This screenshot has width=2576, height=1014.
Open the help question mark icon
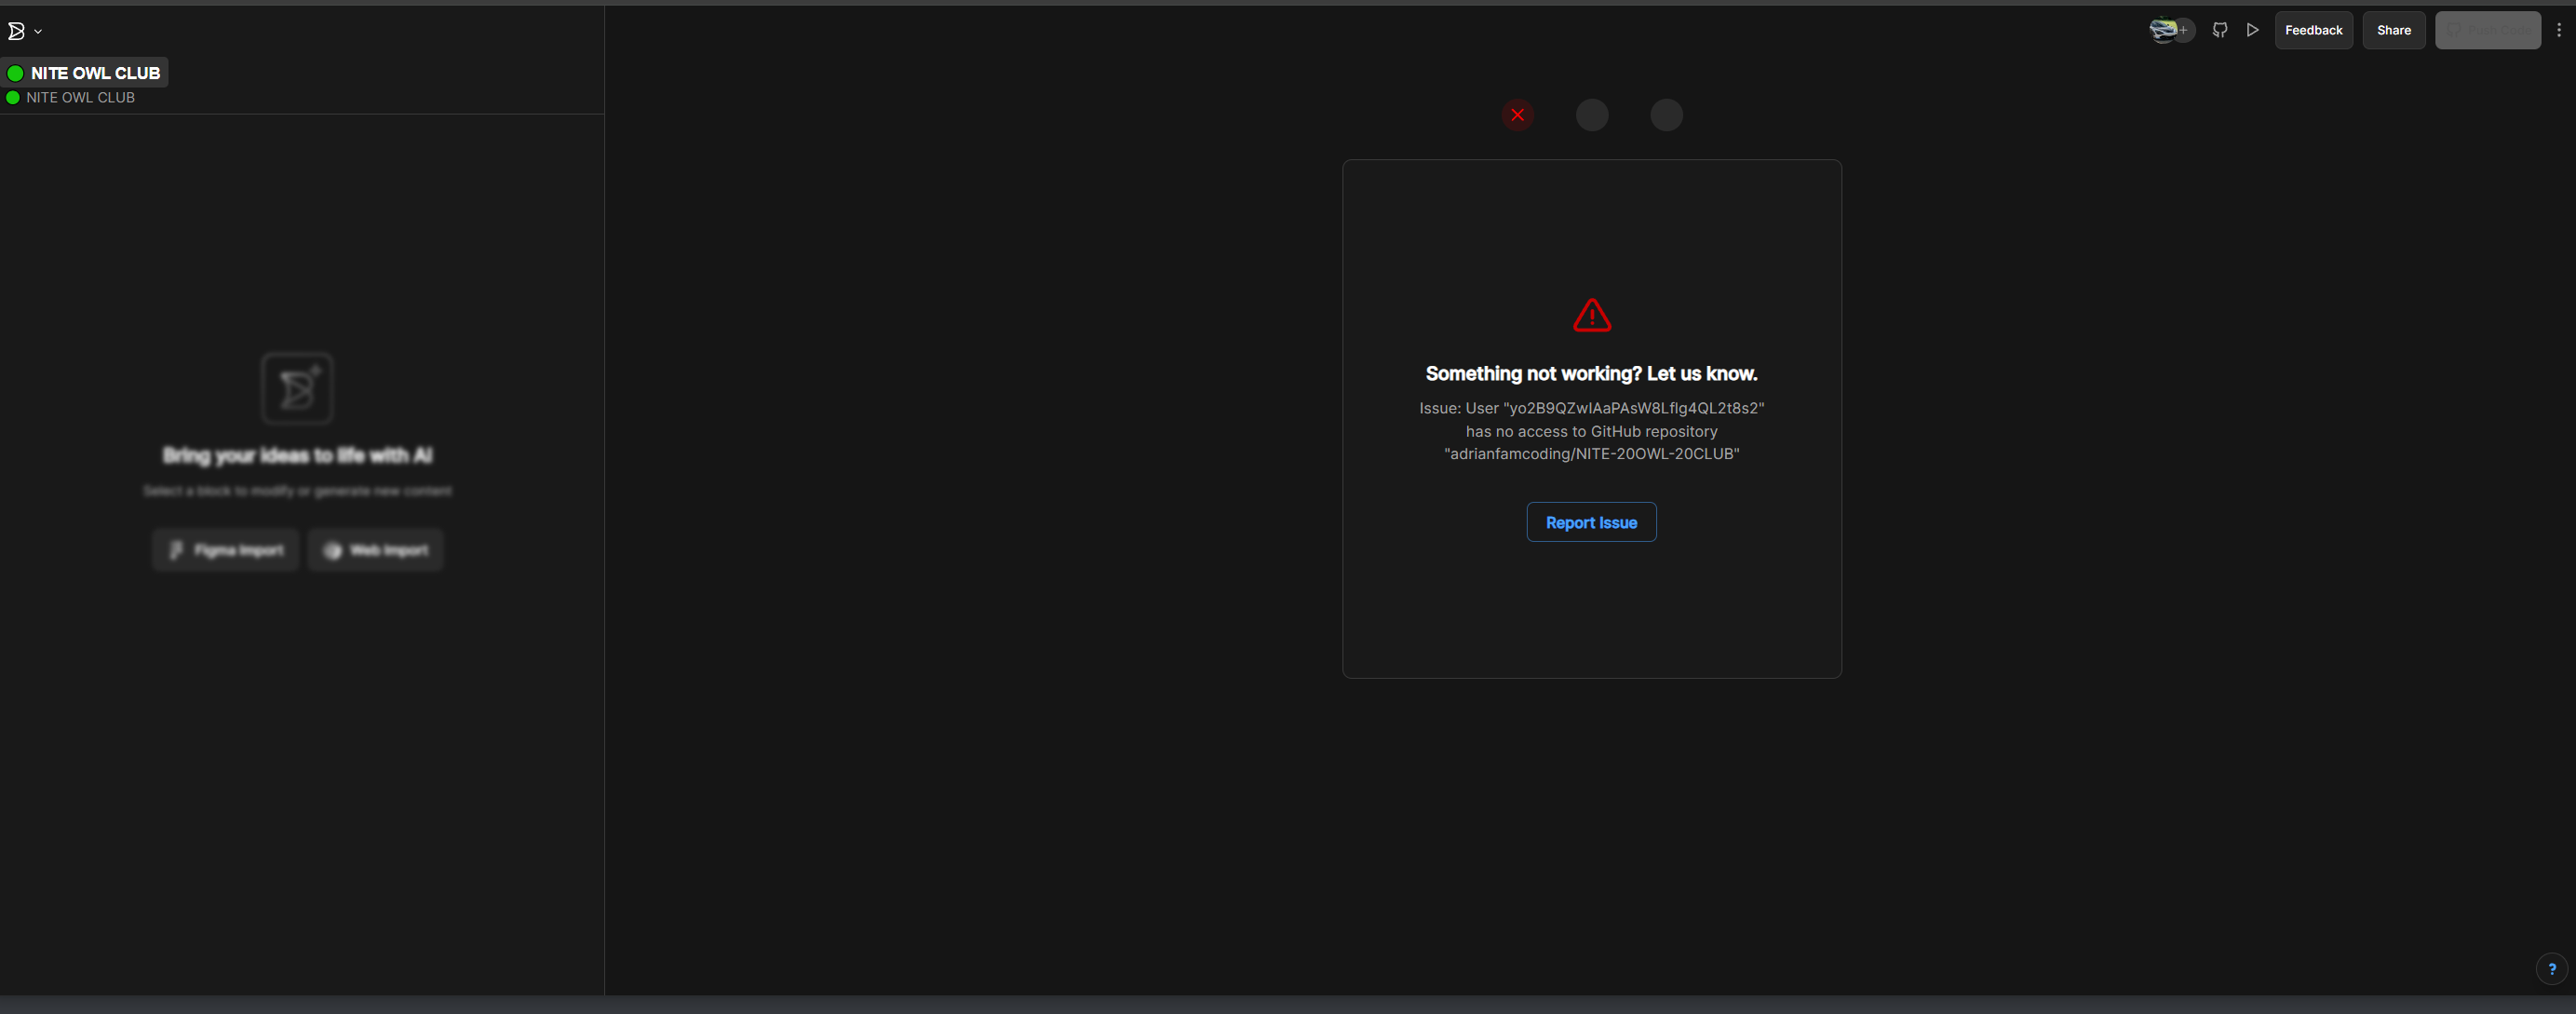(x=2552, y=969)
